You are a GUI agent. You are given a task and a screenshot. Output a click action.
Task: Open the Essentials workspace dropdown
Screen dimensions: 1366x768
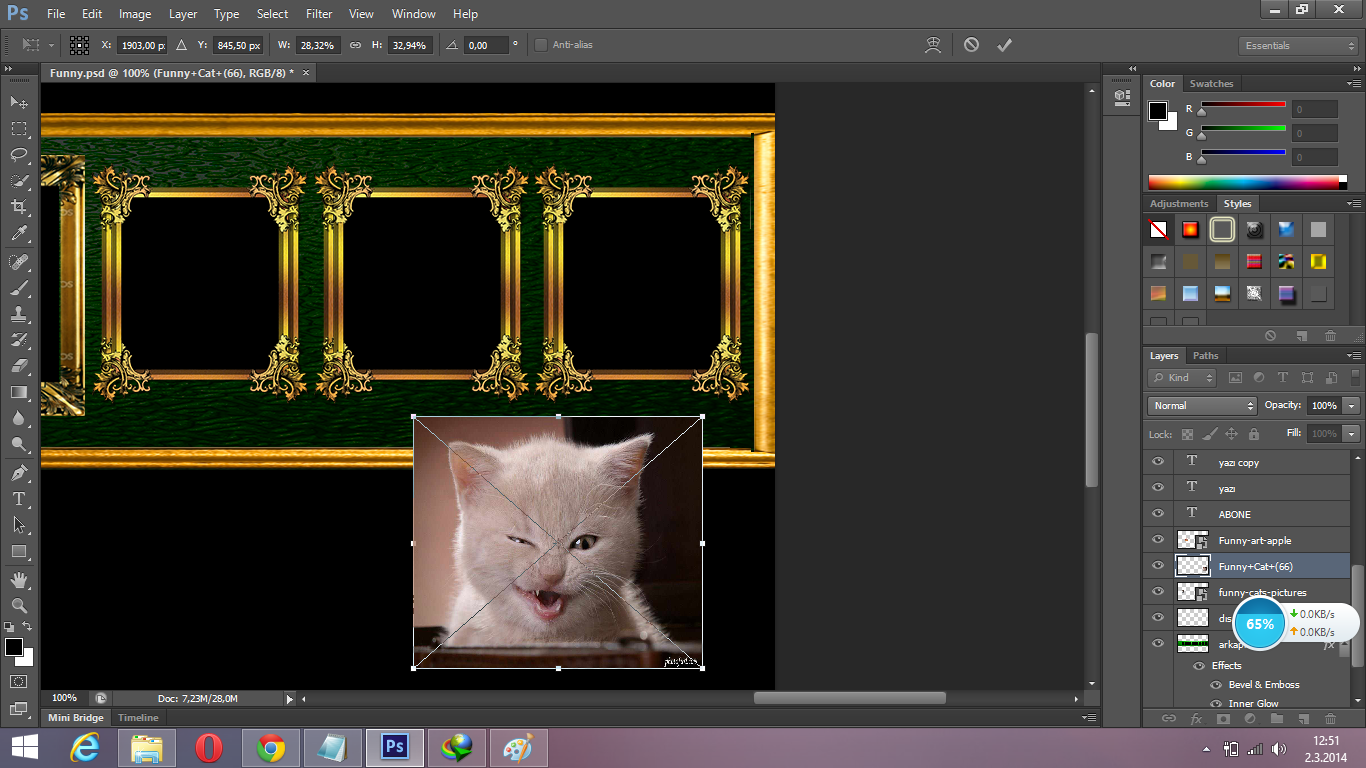(1298, 46)
